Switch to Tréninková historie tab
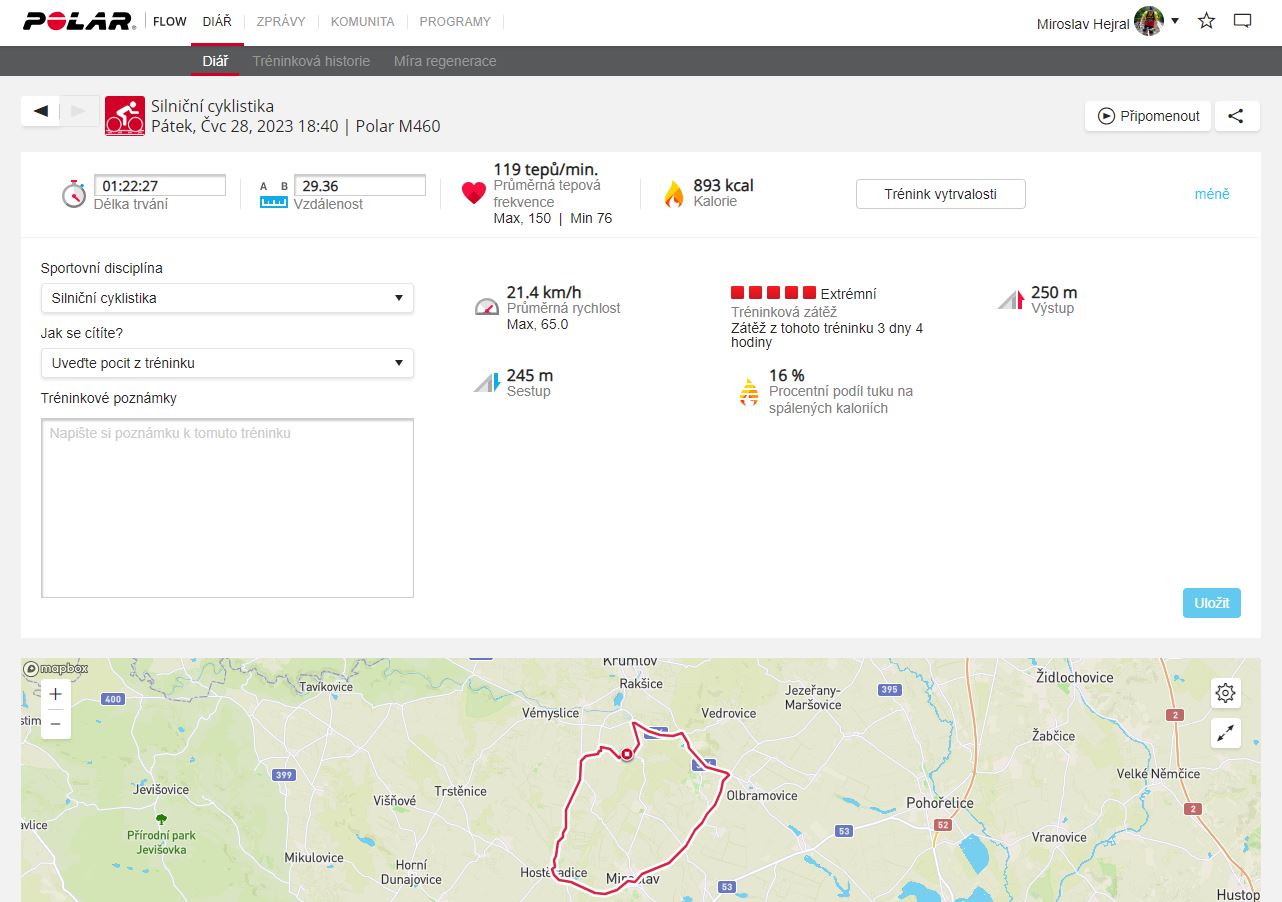This screenshot has width=1282, height=902. 311,61
